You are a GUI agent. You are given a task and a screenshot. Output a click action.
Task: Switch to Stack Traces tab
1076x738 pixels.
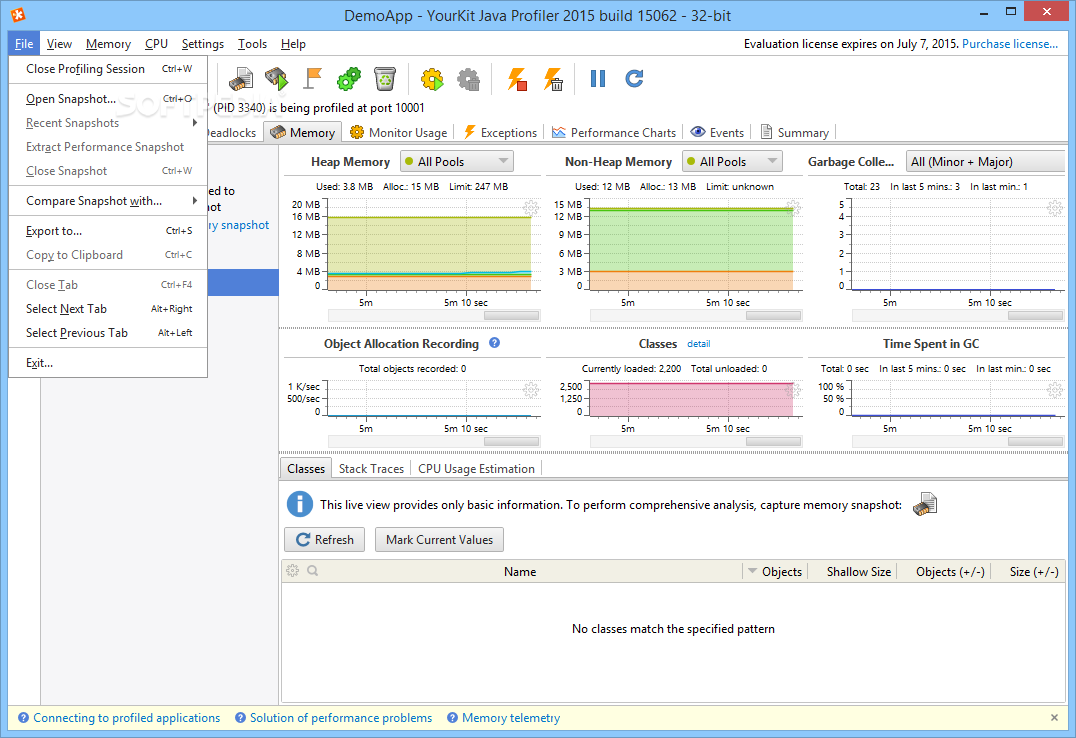(x=371, y=469)
